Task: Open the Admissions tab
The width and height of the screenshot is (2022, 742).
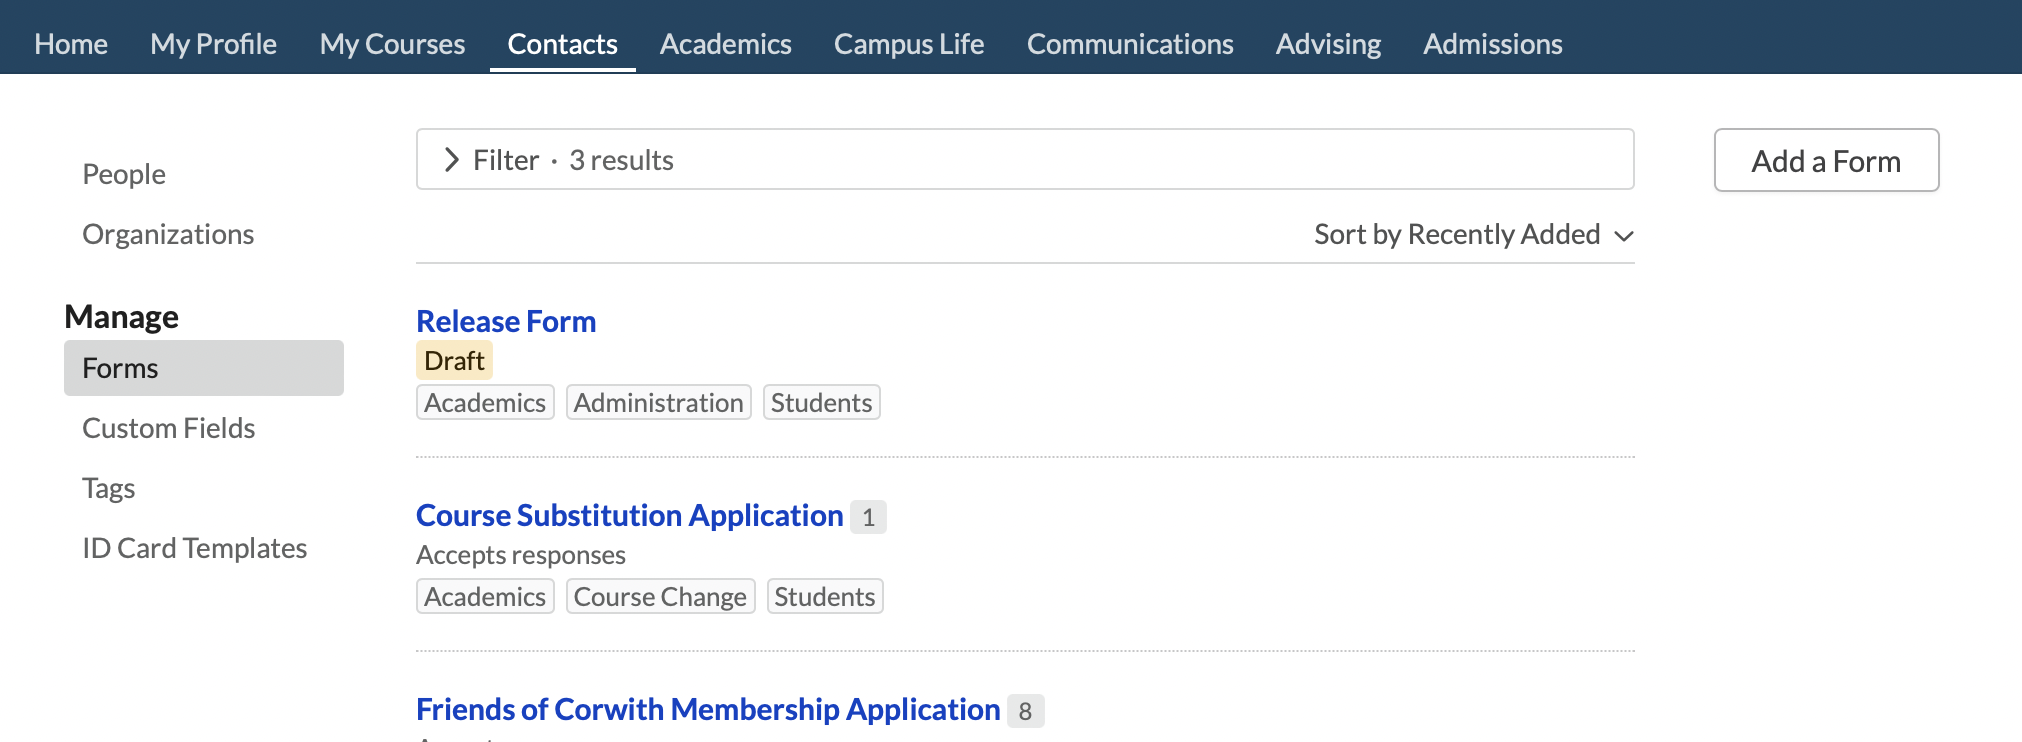Action: point(1492,44)
